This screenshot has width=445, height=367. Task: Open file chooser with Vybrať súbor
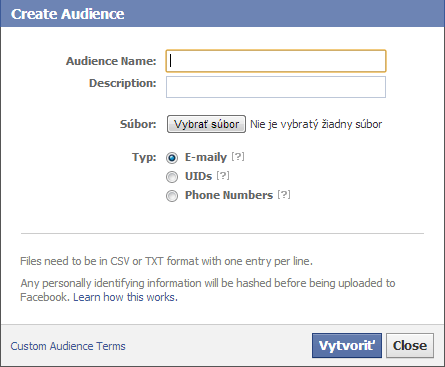pyautogui.click(x=206, y=124)
